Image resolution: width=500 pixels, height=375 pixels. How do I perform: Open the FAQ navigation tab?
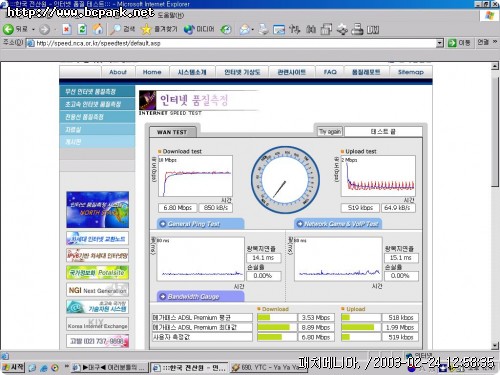(x=330, y=72)
